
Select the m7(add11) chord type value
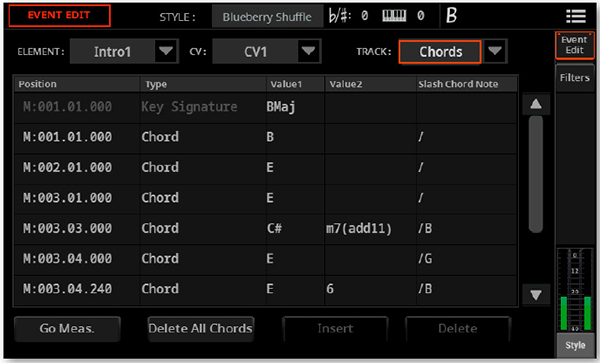point(359,229)
